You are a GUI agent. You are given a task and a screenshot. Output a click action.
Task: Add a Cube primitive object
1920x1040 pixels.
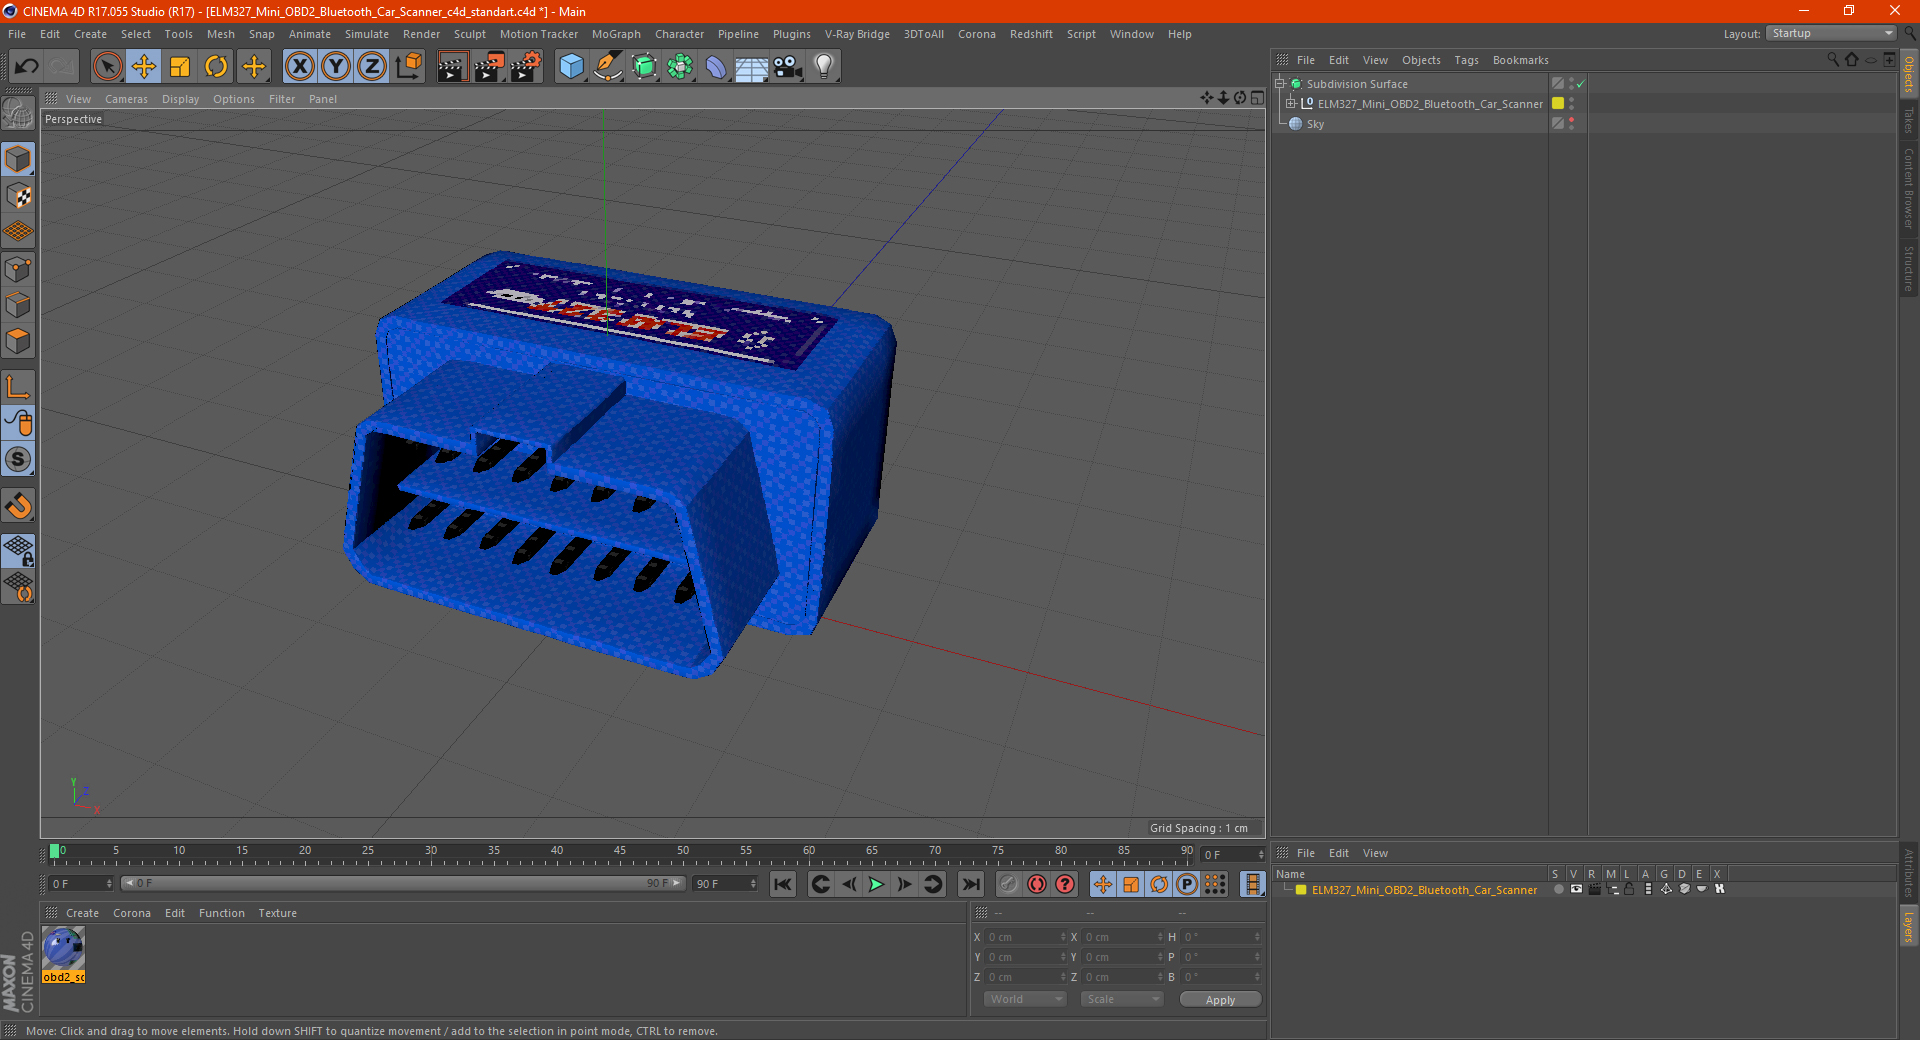[571, 67]
